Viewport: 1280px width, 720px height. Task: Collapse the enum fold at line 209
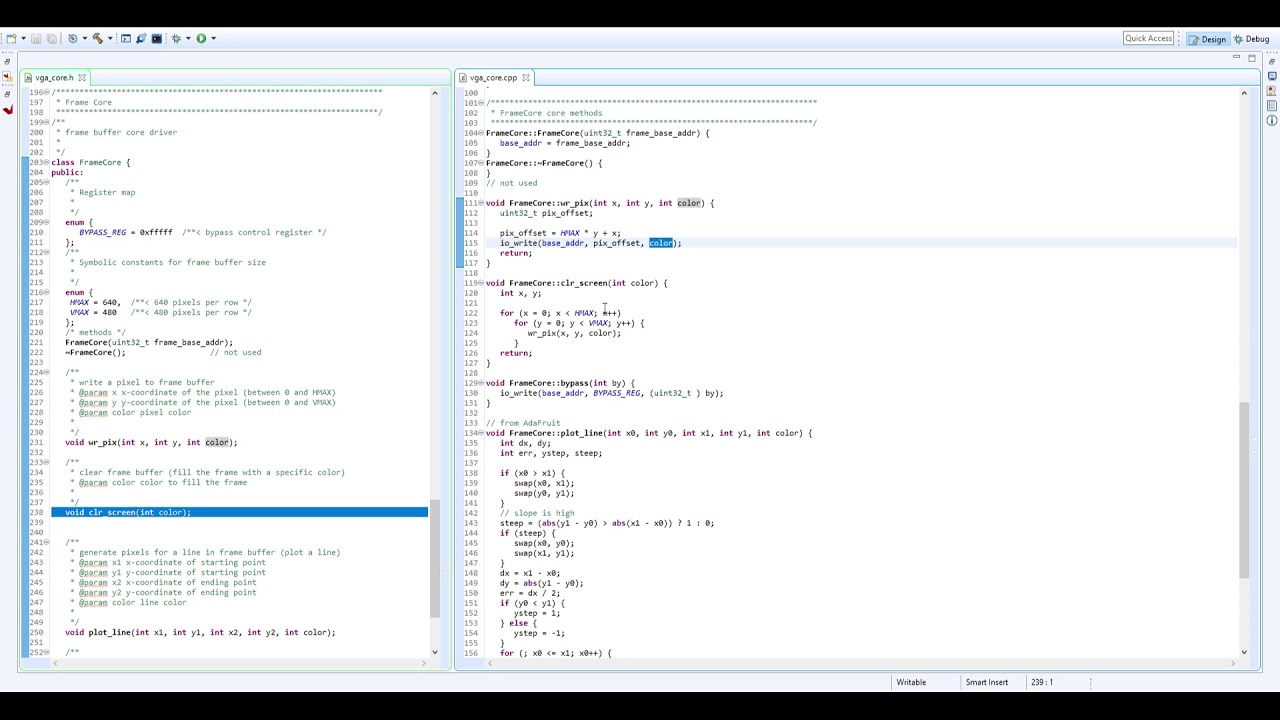pyautogui.click(x=48, y=222)
